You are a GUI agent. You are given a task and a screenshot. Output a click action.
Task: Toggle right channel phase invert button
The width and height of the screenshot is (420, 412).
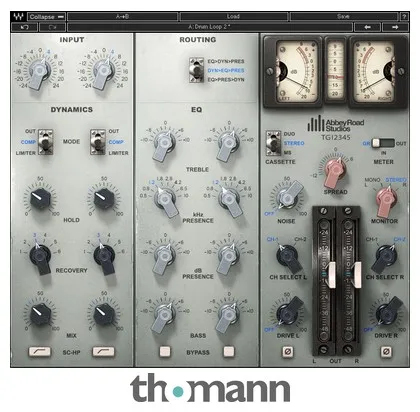click(x=386, y=351)
